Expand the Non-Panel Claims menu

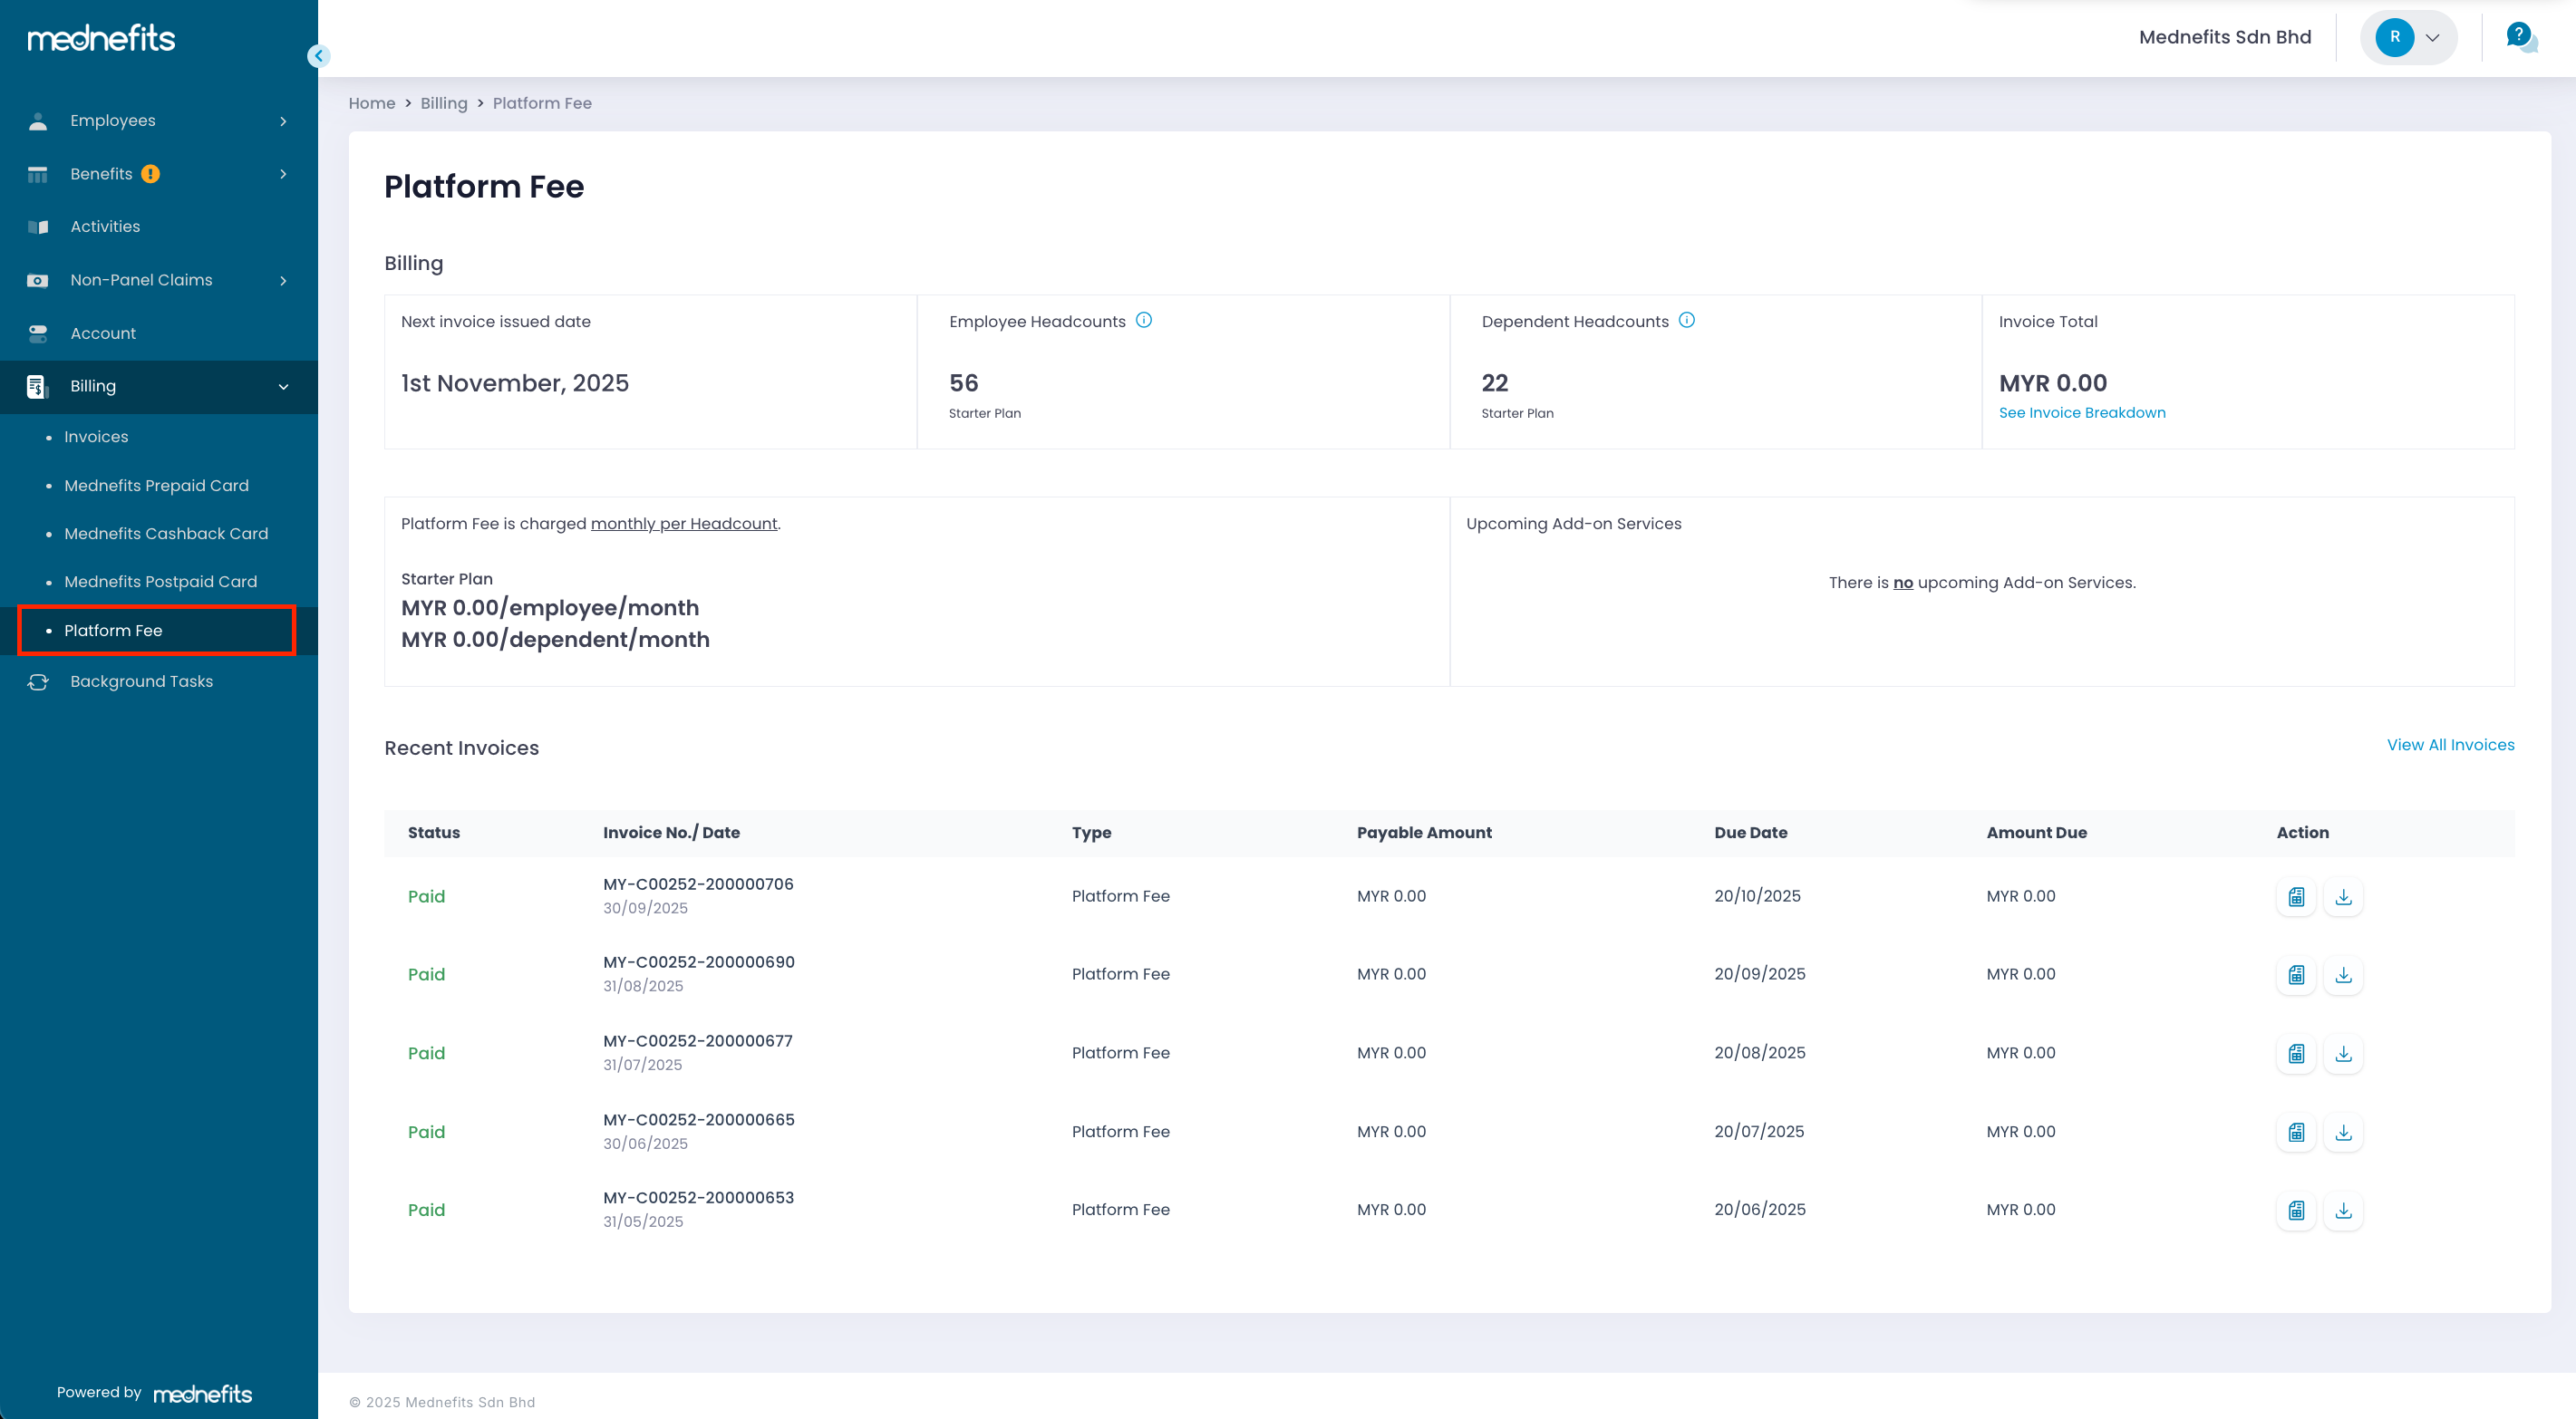coord(283,281)
